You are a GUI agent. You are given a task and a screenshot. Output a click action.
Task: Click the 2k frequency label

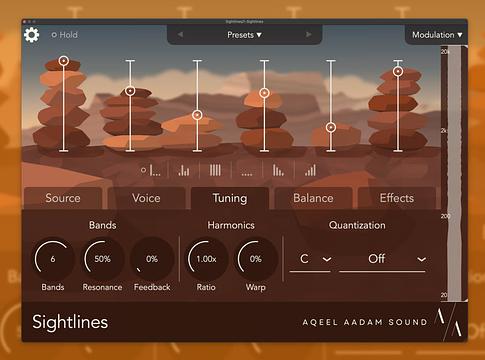(x=444, y=131)
